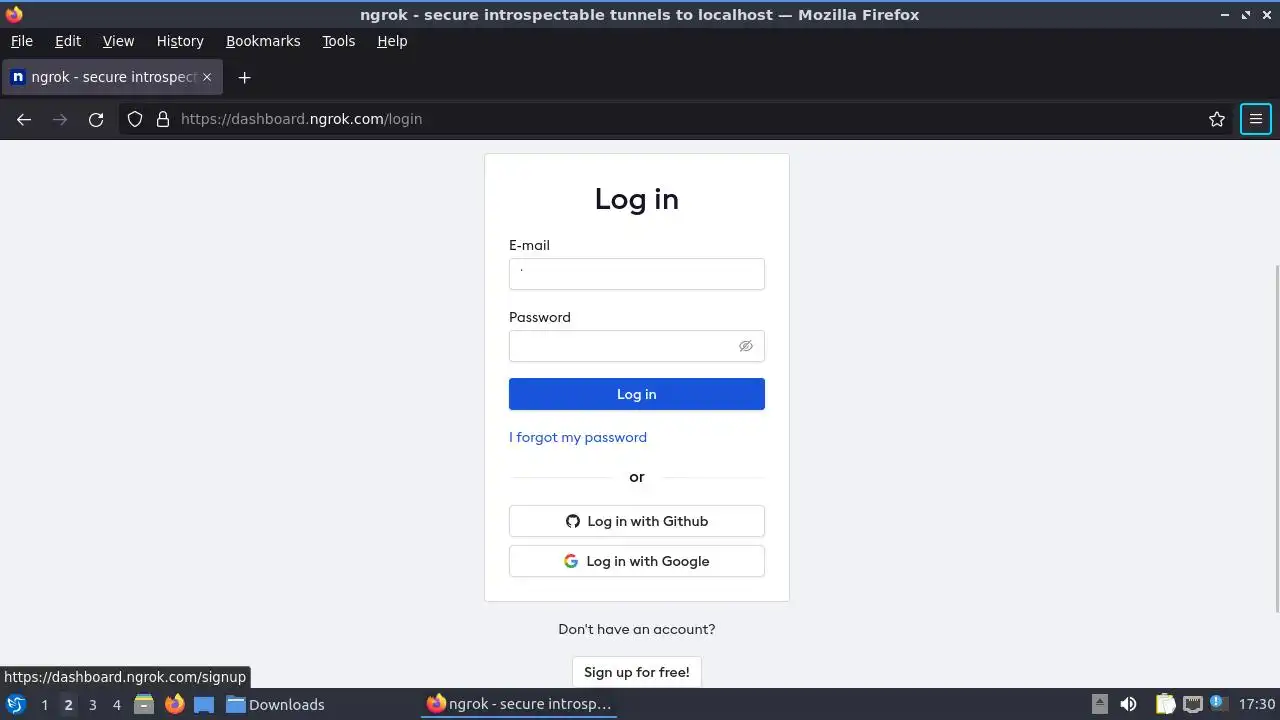Focus the ngrok Firefox taskbar entry
Viewport: 1280px width, 720px height.
520,704
